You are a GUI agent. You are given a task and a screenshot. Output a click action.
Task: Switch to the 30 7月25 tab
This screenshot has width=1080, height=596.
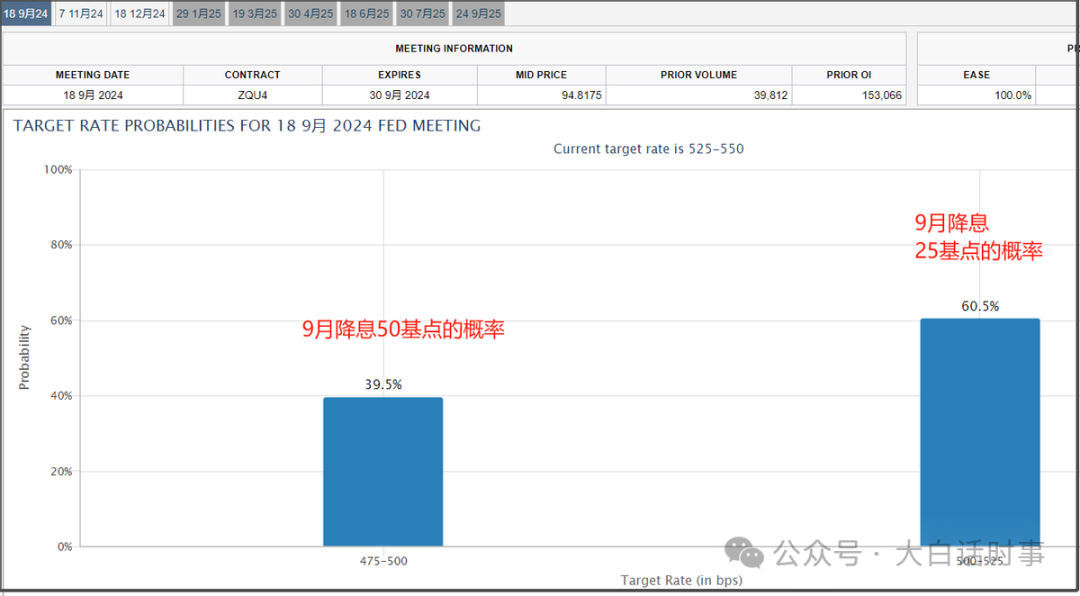click(x=422, y=14)
